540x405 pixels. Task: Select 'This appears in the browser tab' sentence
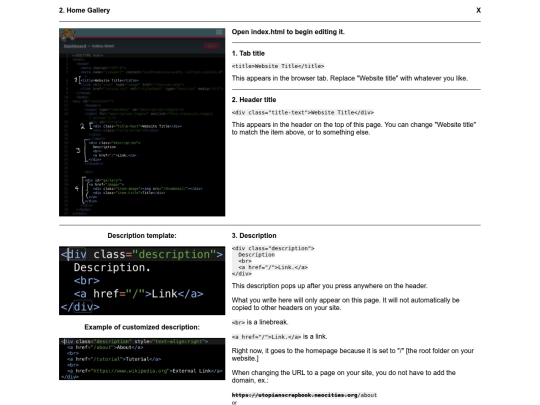(x=350, y=78)
